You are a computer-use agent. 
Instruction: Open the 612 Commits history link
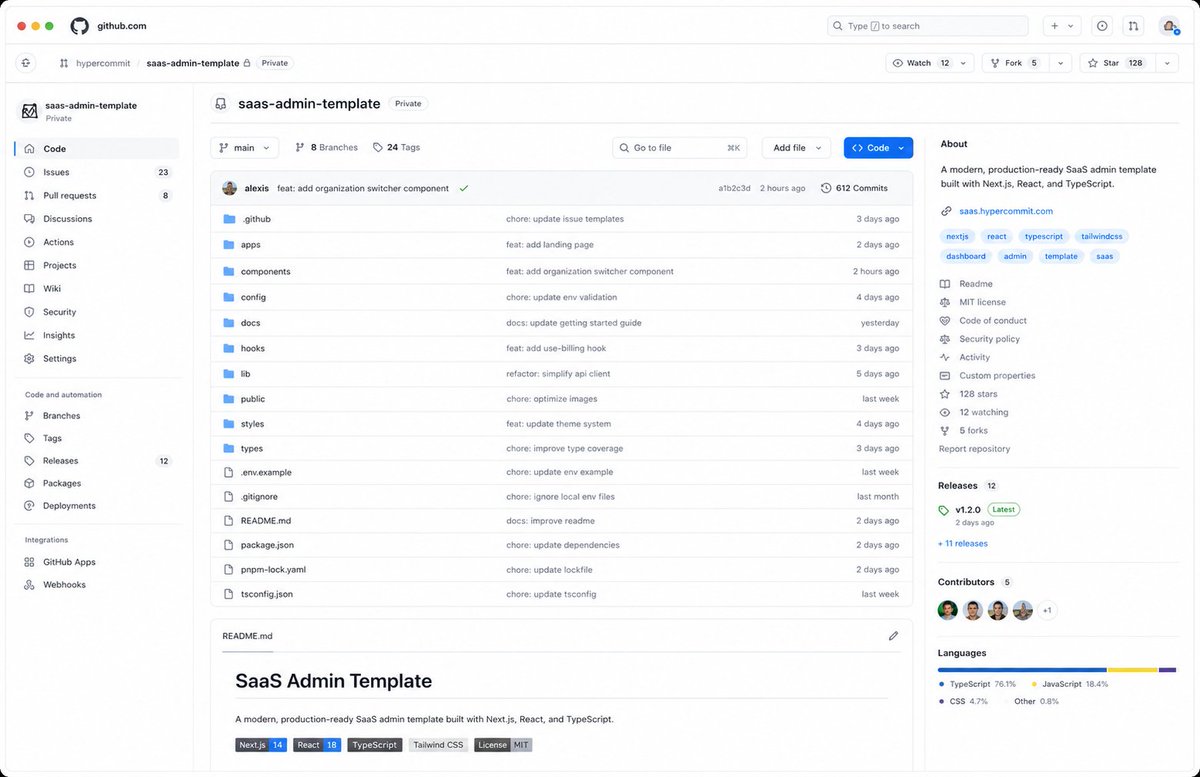(854, 188)
